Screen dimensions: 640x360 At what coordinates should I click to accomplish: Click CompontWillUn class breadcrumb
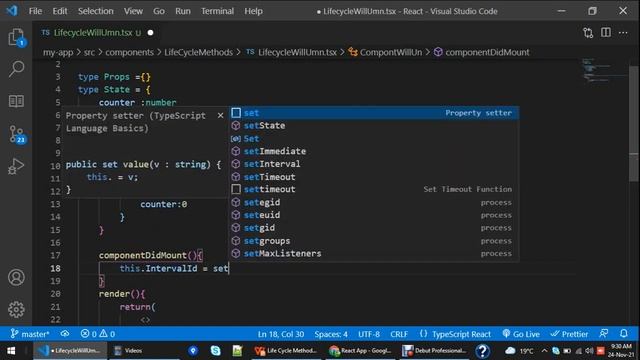[x=391, y=52]
